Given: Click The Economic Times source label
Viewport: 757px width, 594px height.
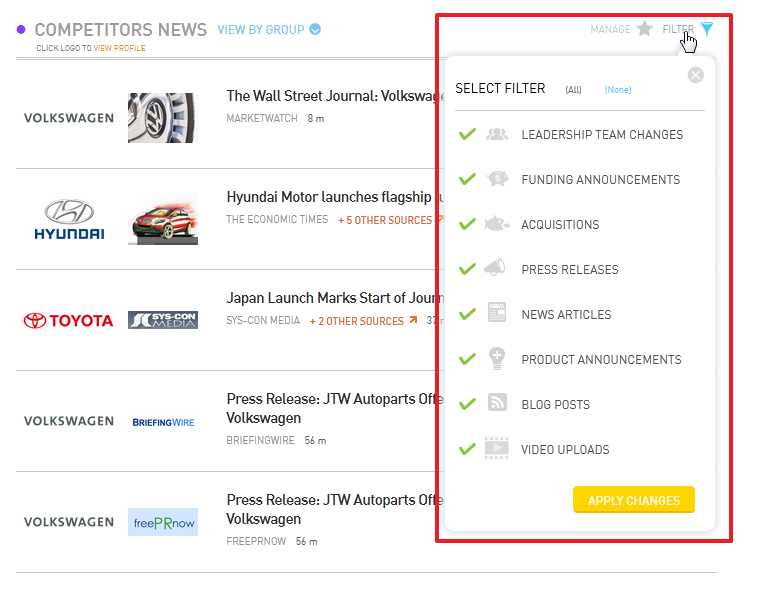Looking at the screenshot, I should pos(277,219).
